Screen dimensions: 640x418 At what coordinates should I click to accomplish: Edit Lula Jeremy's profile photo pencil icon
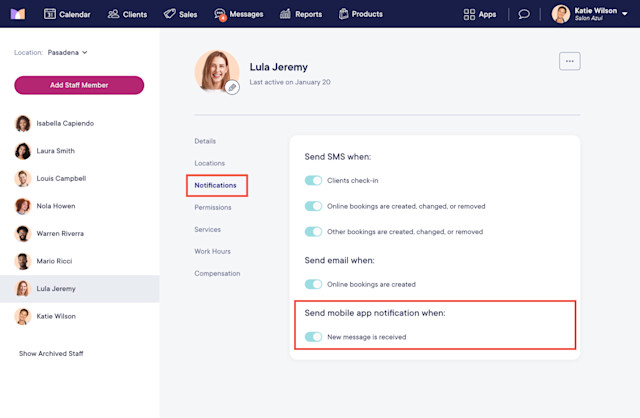click(232, 87)
